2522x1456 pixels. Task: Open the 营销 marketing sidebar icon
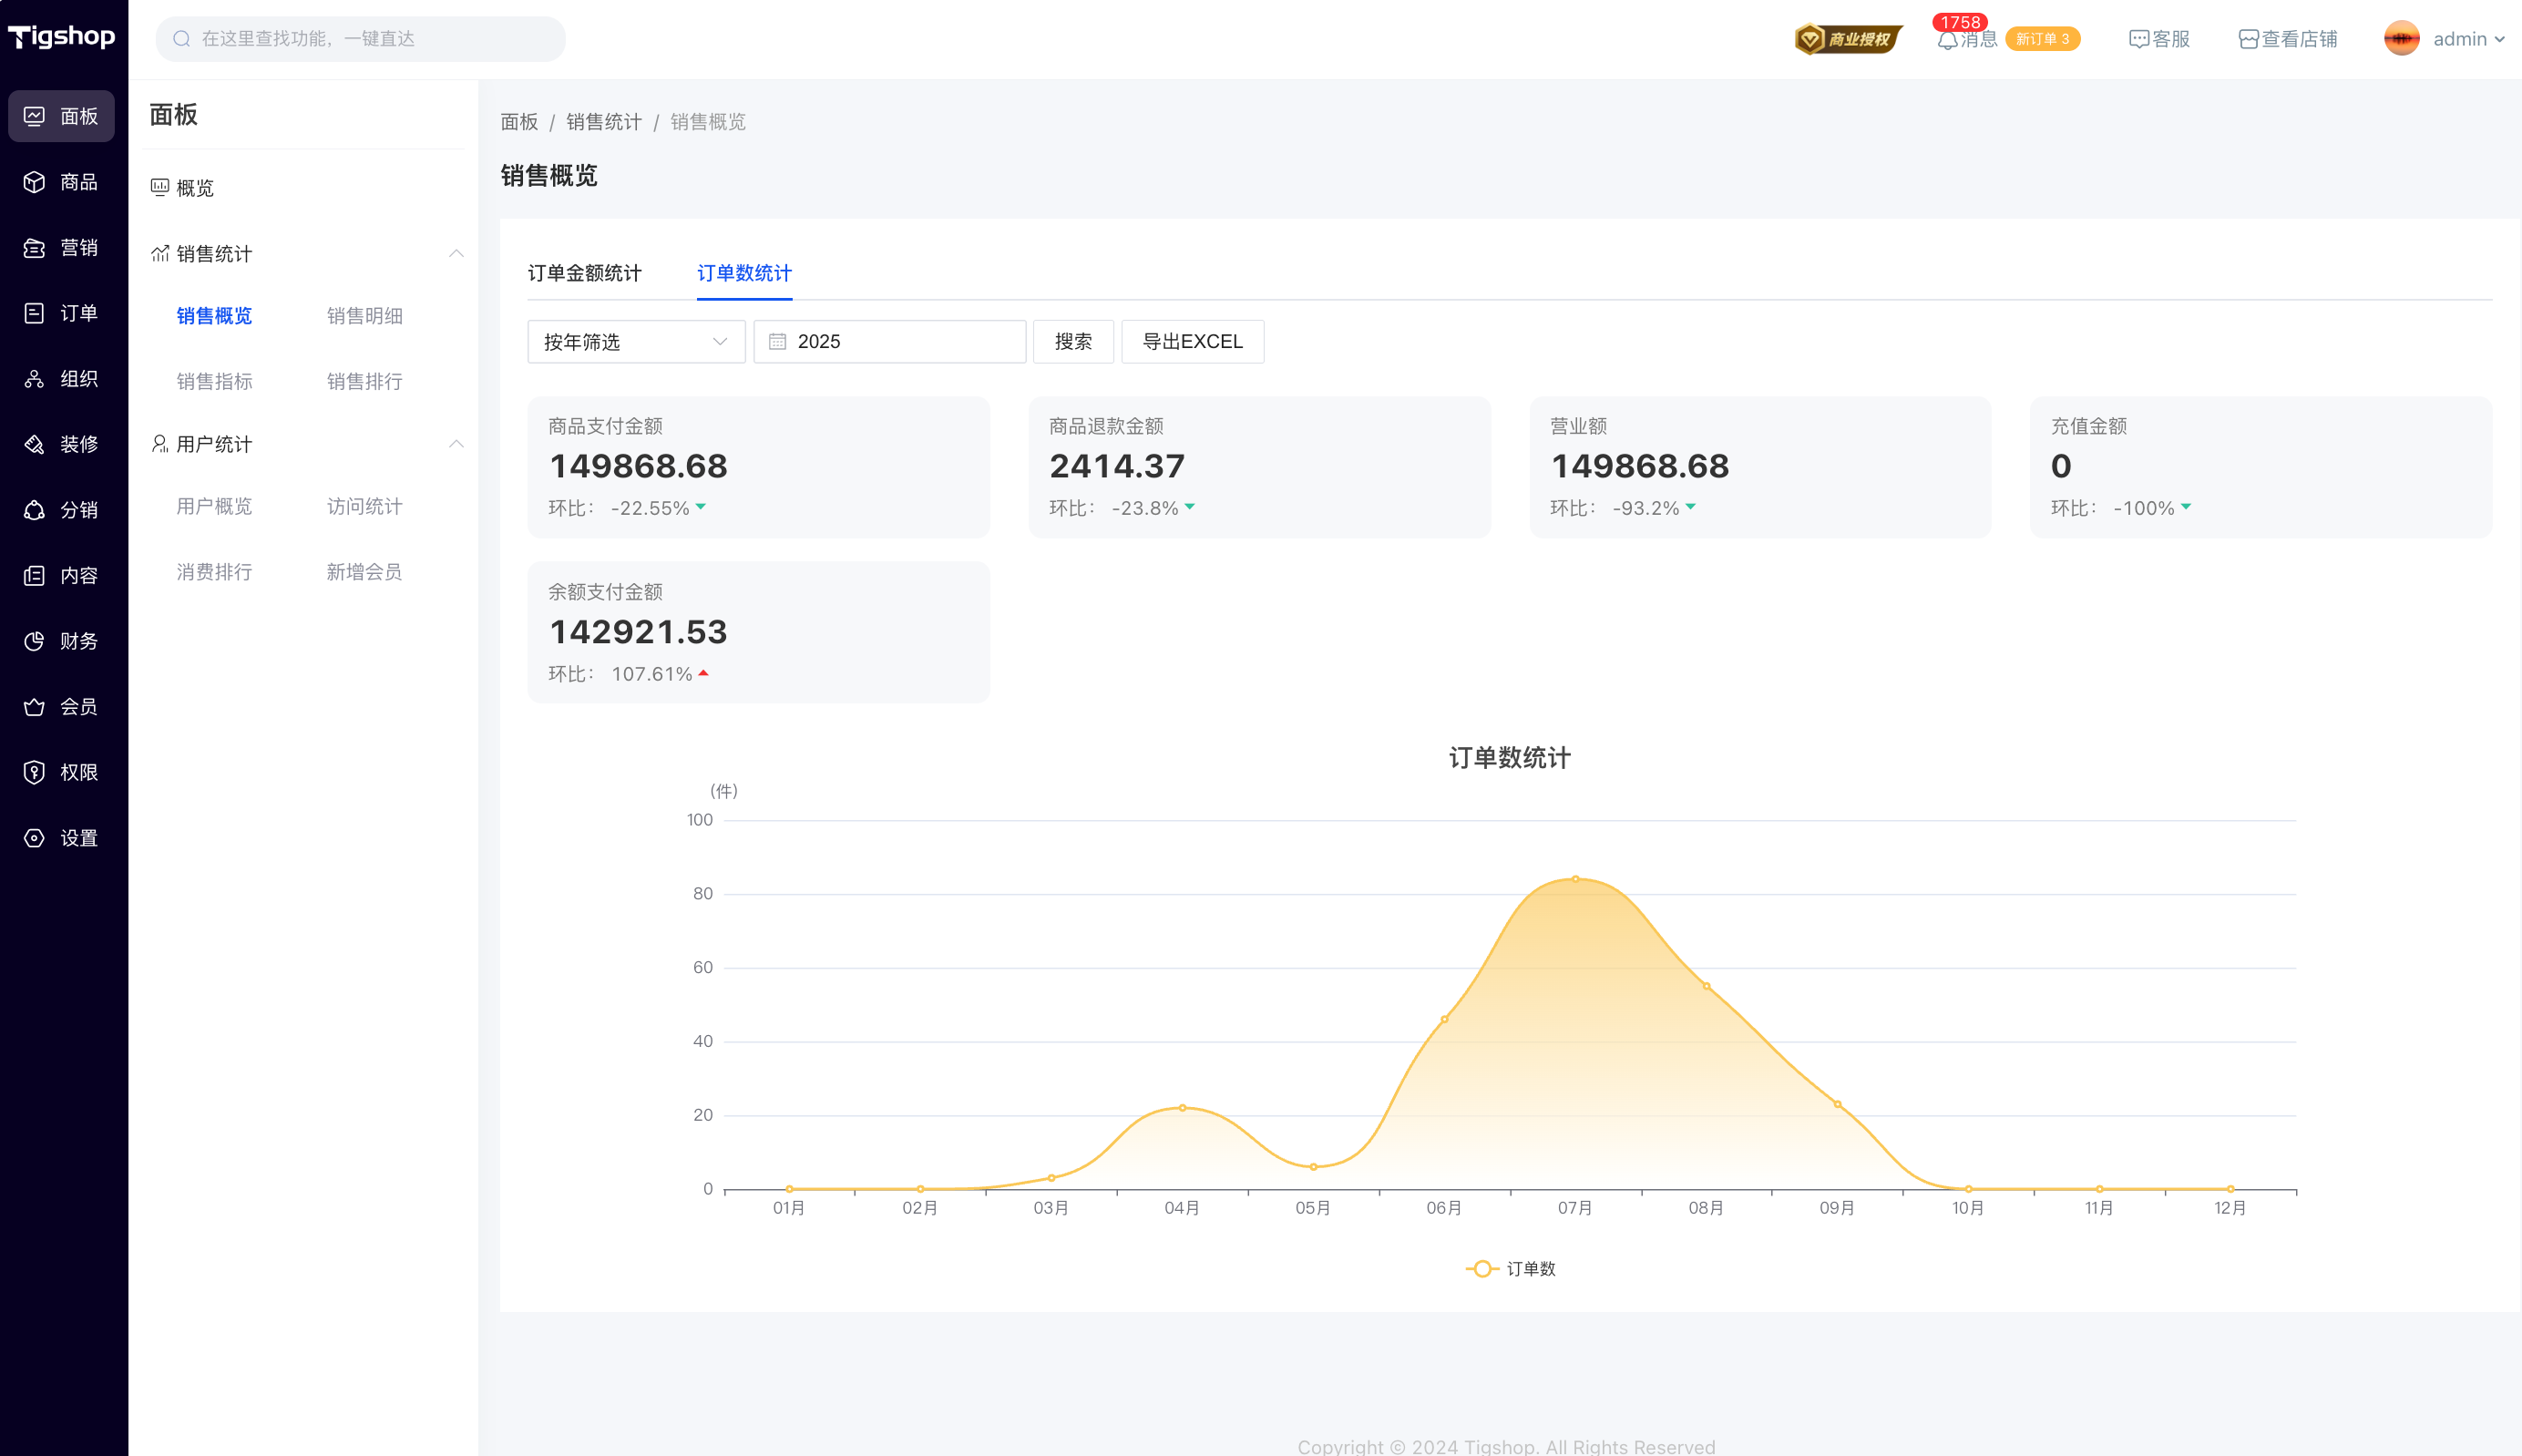coord(34,248)
